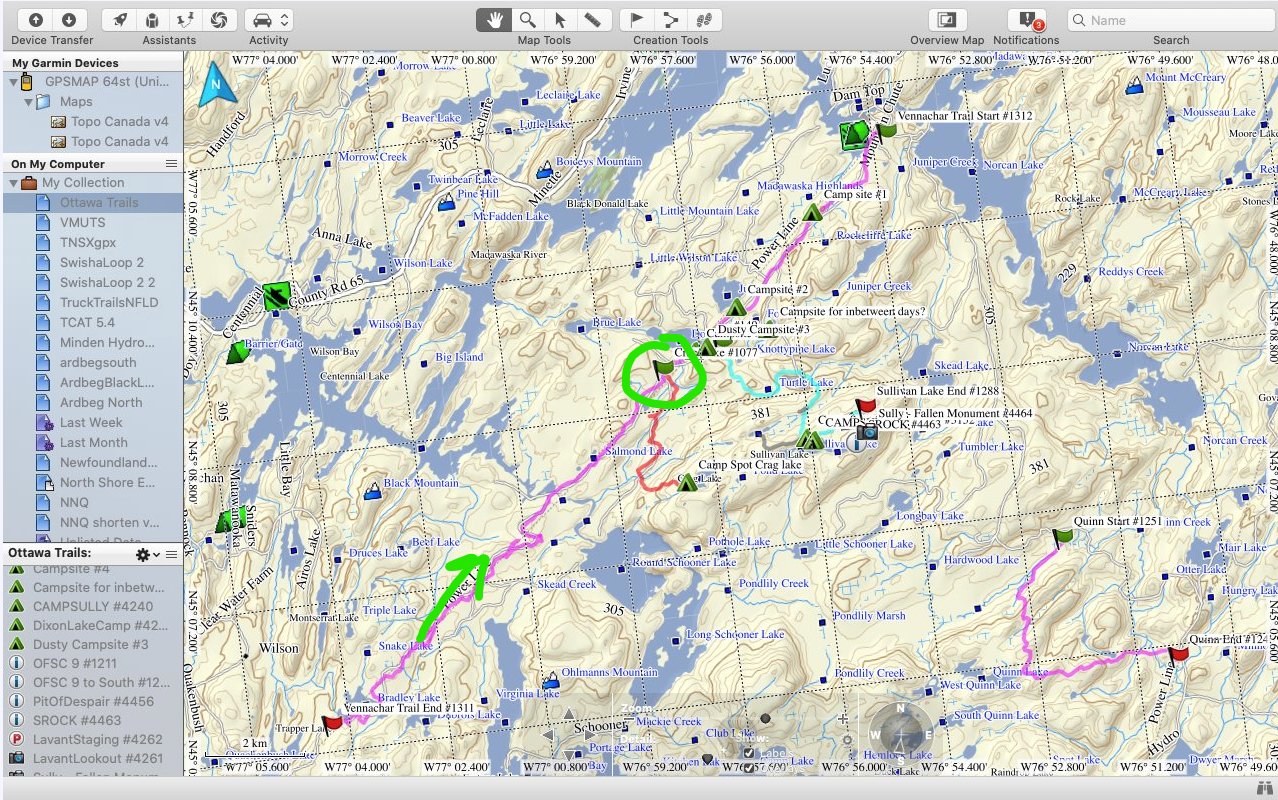Select the VMUTS list
Screen dimensions: 1278x800
click(92, 222)
